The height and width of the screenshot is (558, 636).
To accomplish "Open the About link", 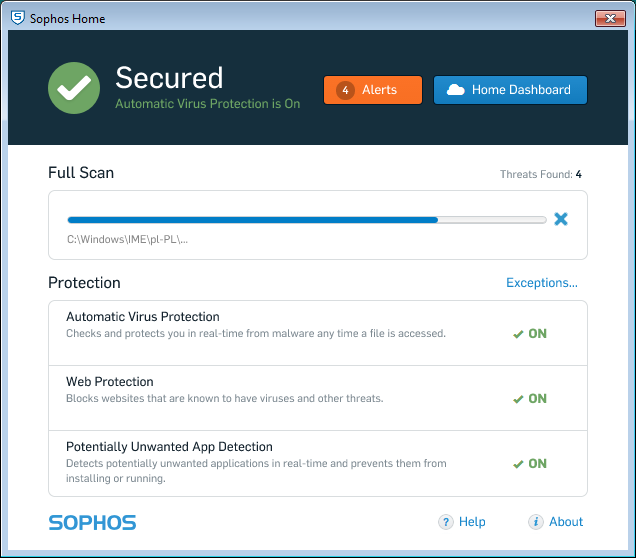I will click(x=566, y=522).
